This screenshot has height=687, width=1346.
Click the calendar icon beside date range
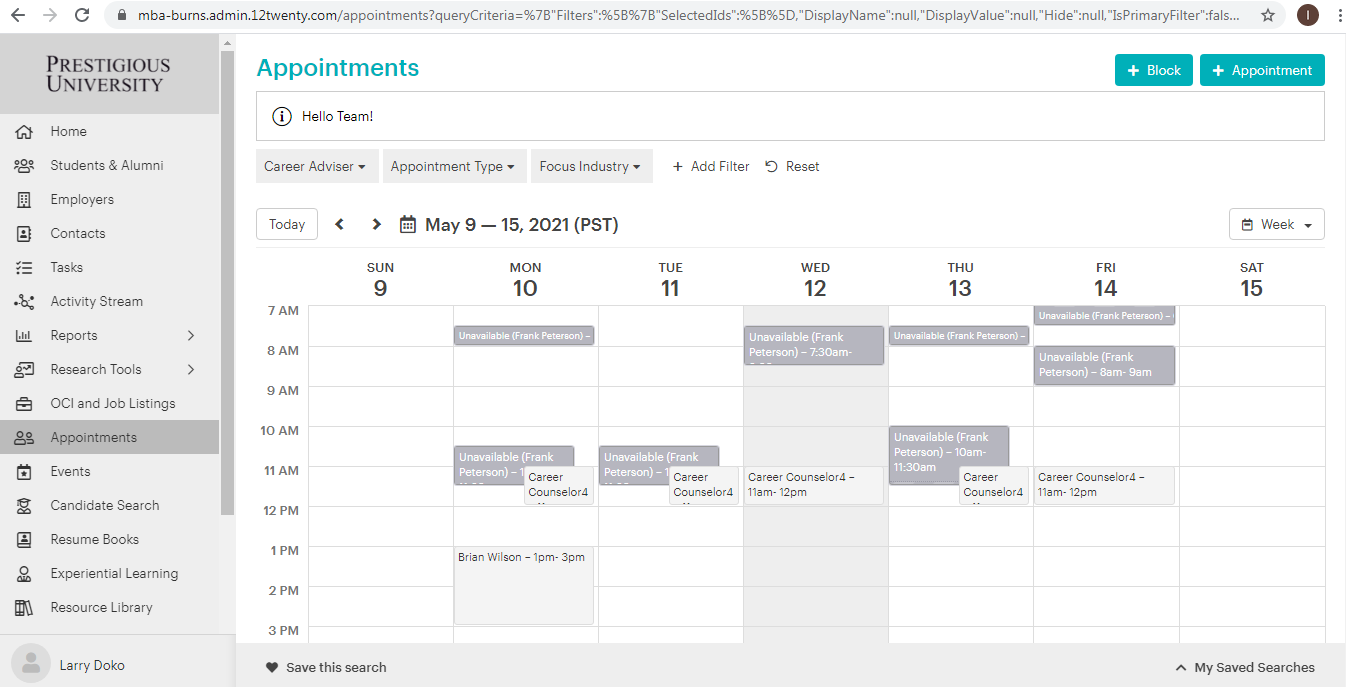408,225
